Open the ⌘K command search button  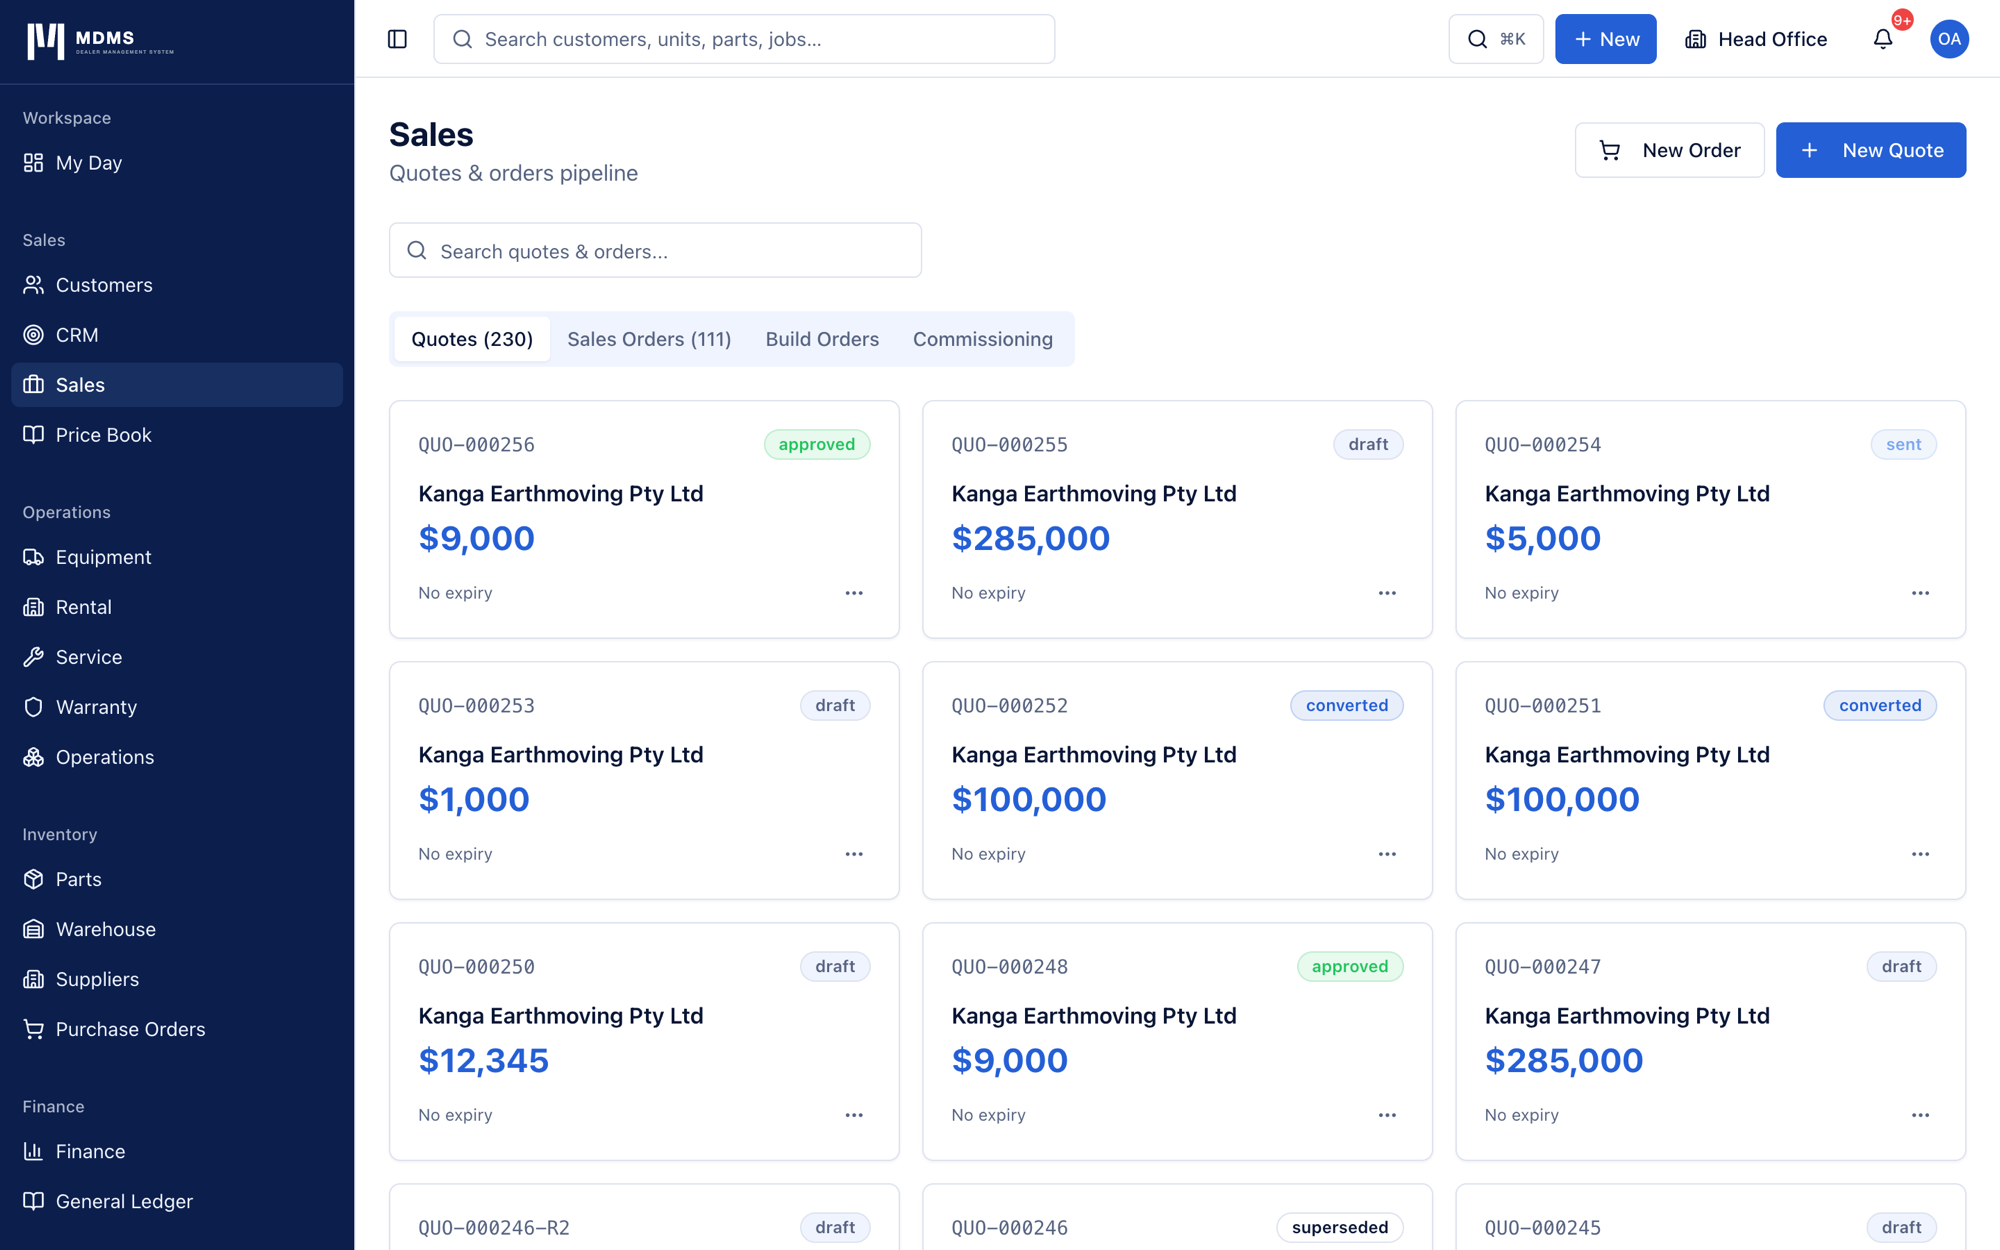1496,39
